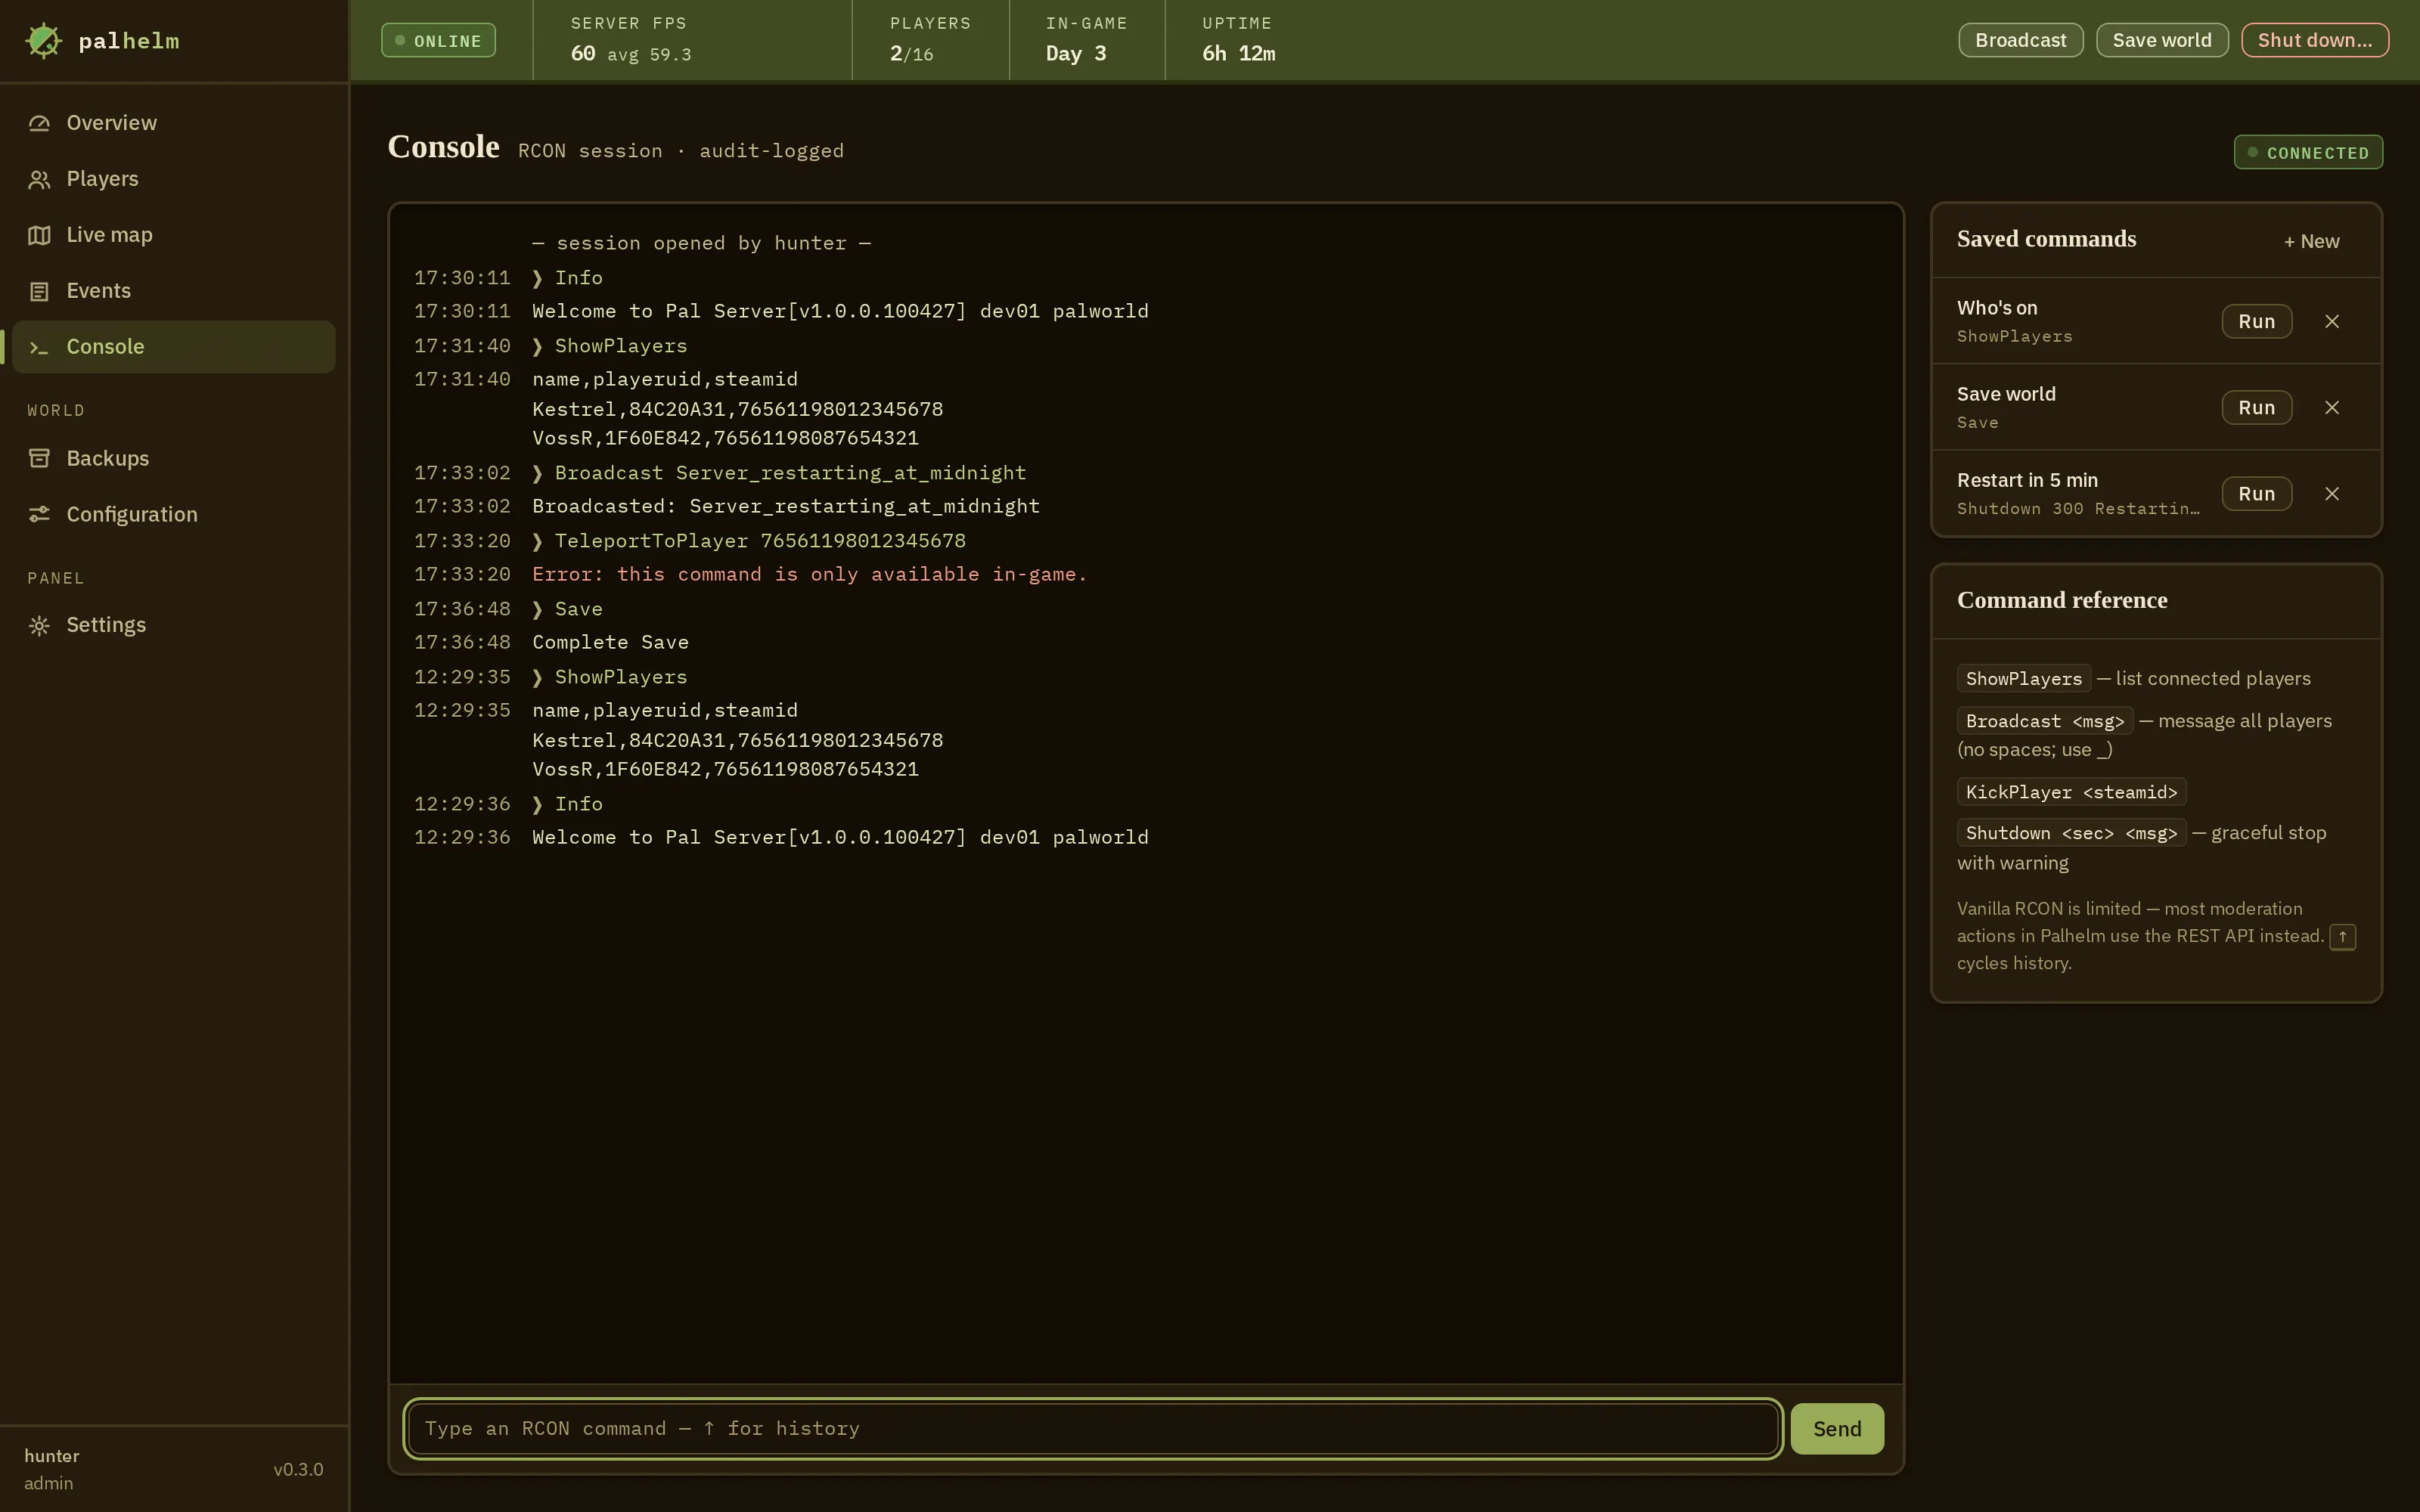This screenshot has width=2420, height=1512.
Task: Delete the Save world saved command
Action: [x=2332, y=407]
